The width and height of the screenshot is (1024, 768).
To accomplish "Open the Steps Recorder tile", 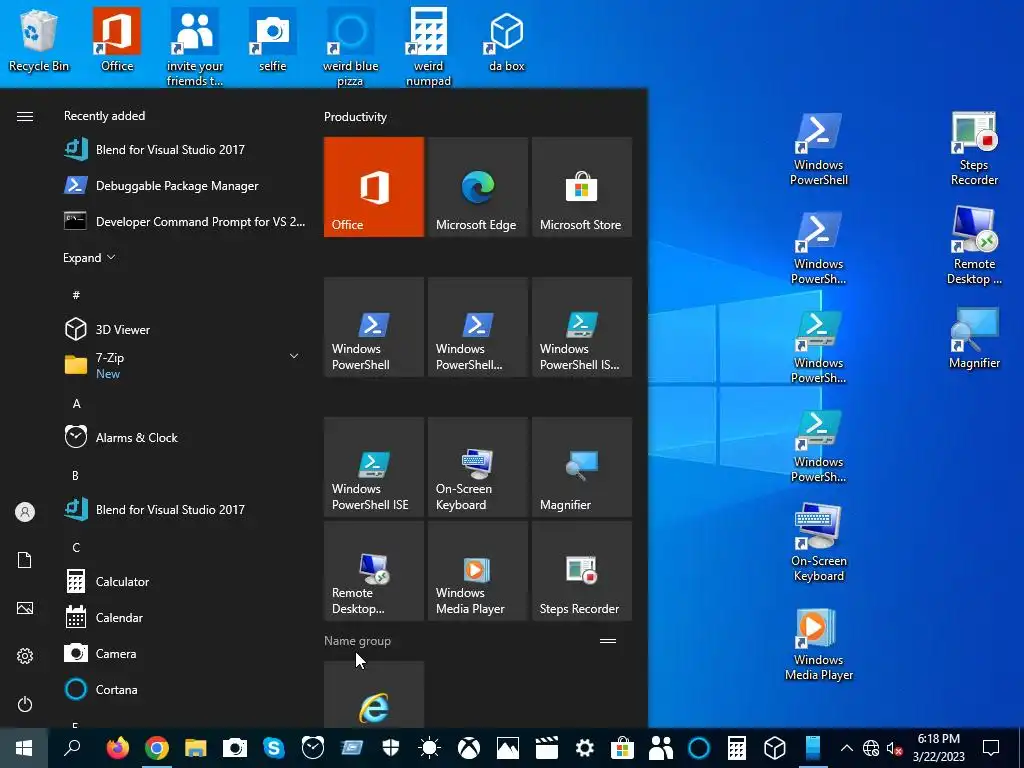I will coord(582,571).
